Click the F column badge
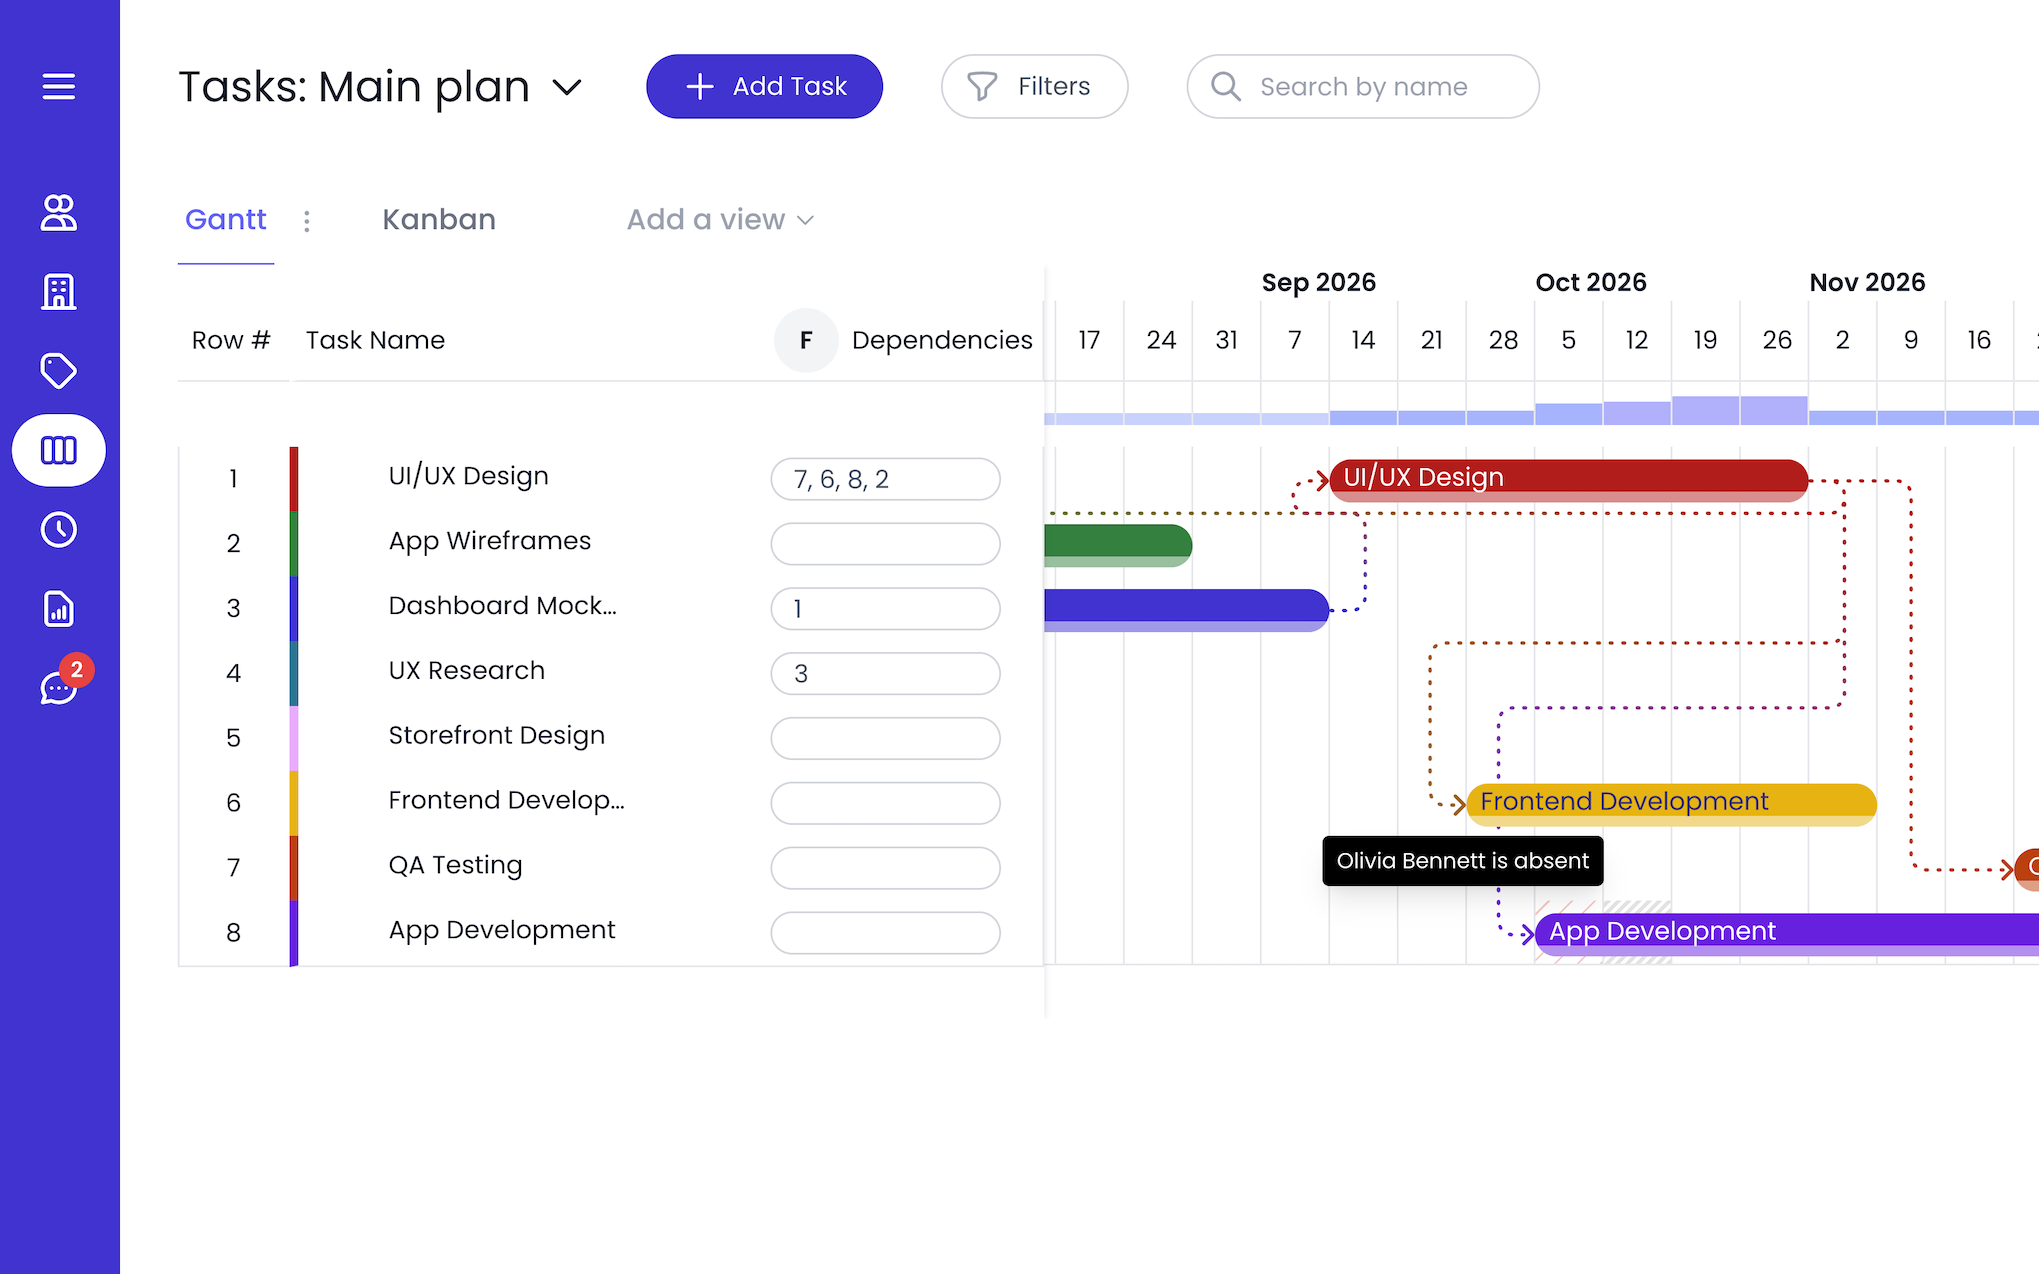2039x1274 pixels. (806, 341)
